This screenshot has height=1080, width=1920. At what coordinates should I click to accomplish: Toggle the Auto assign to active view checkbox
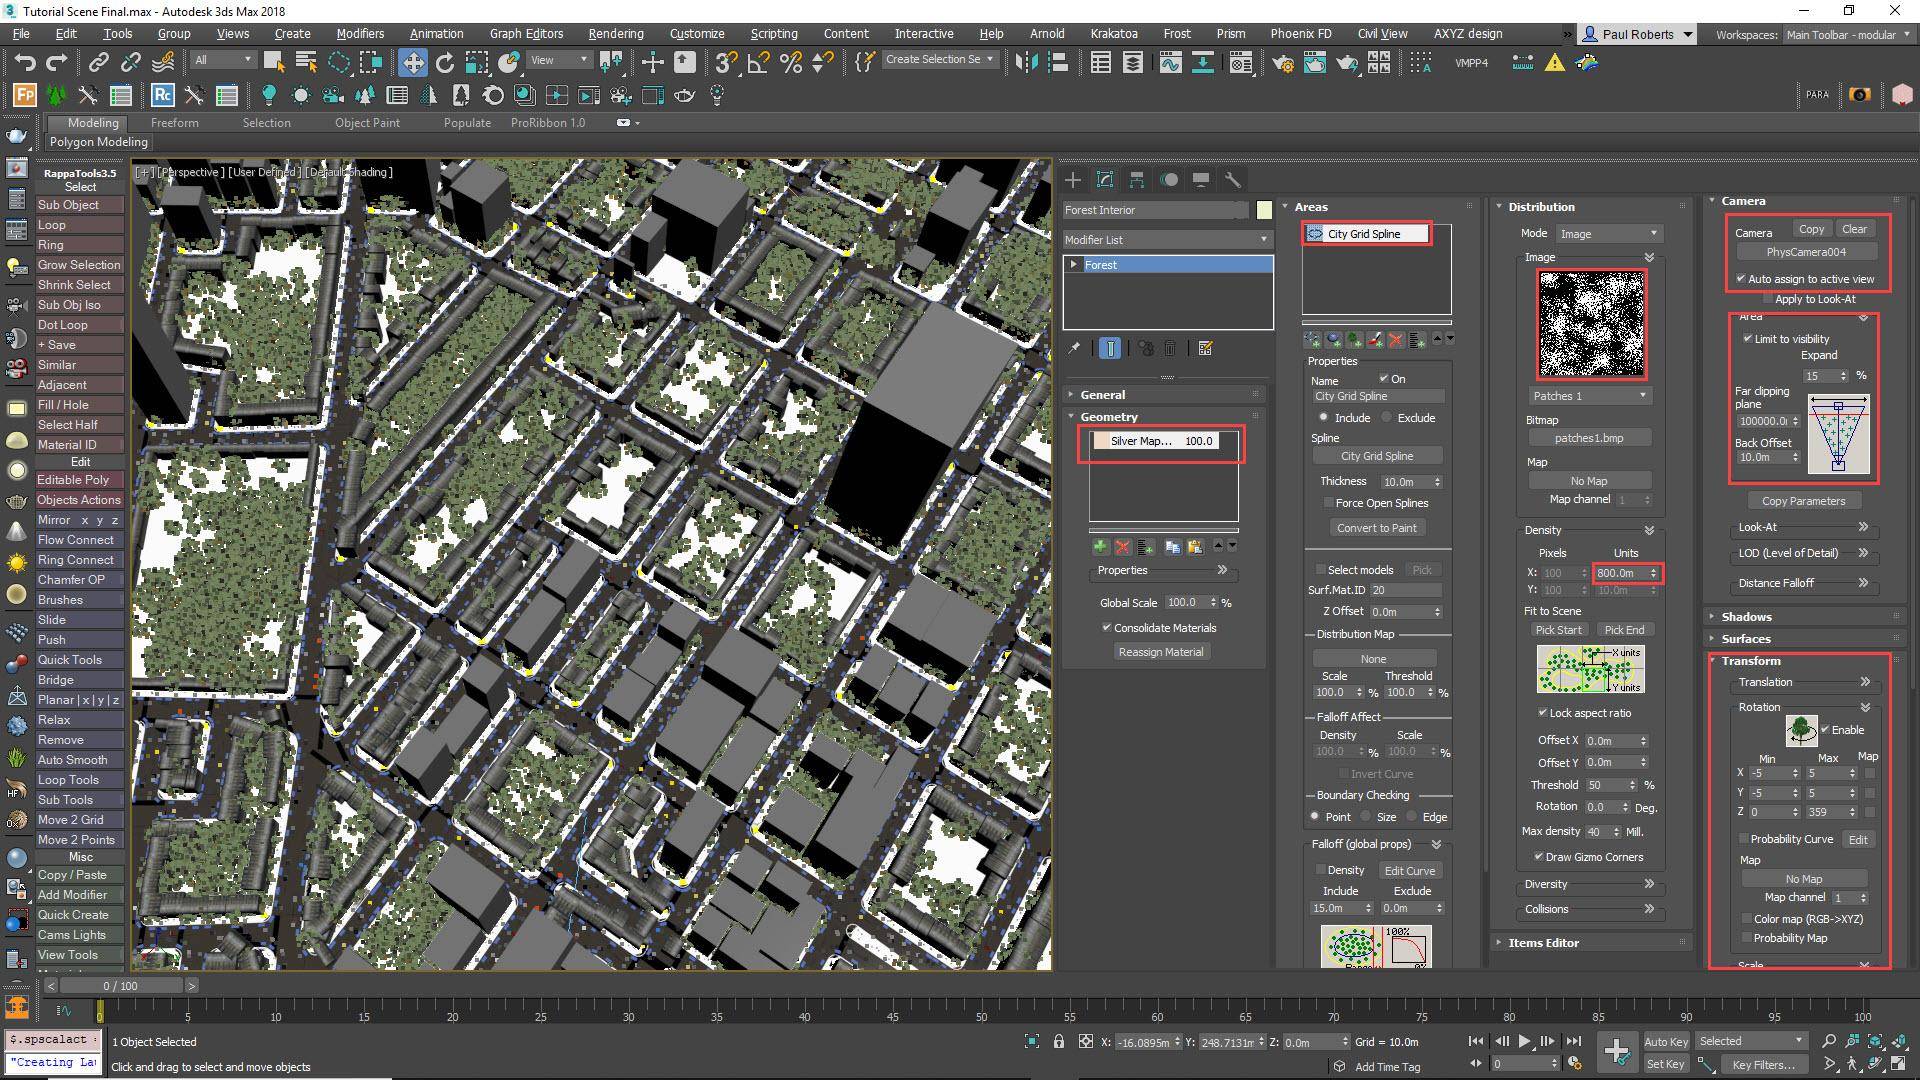[1742, 279]
